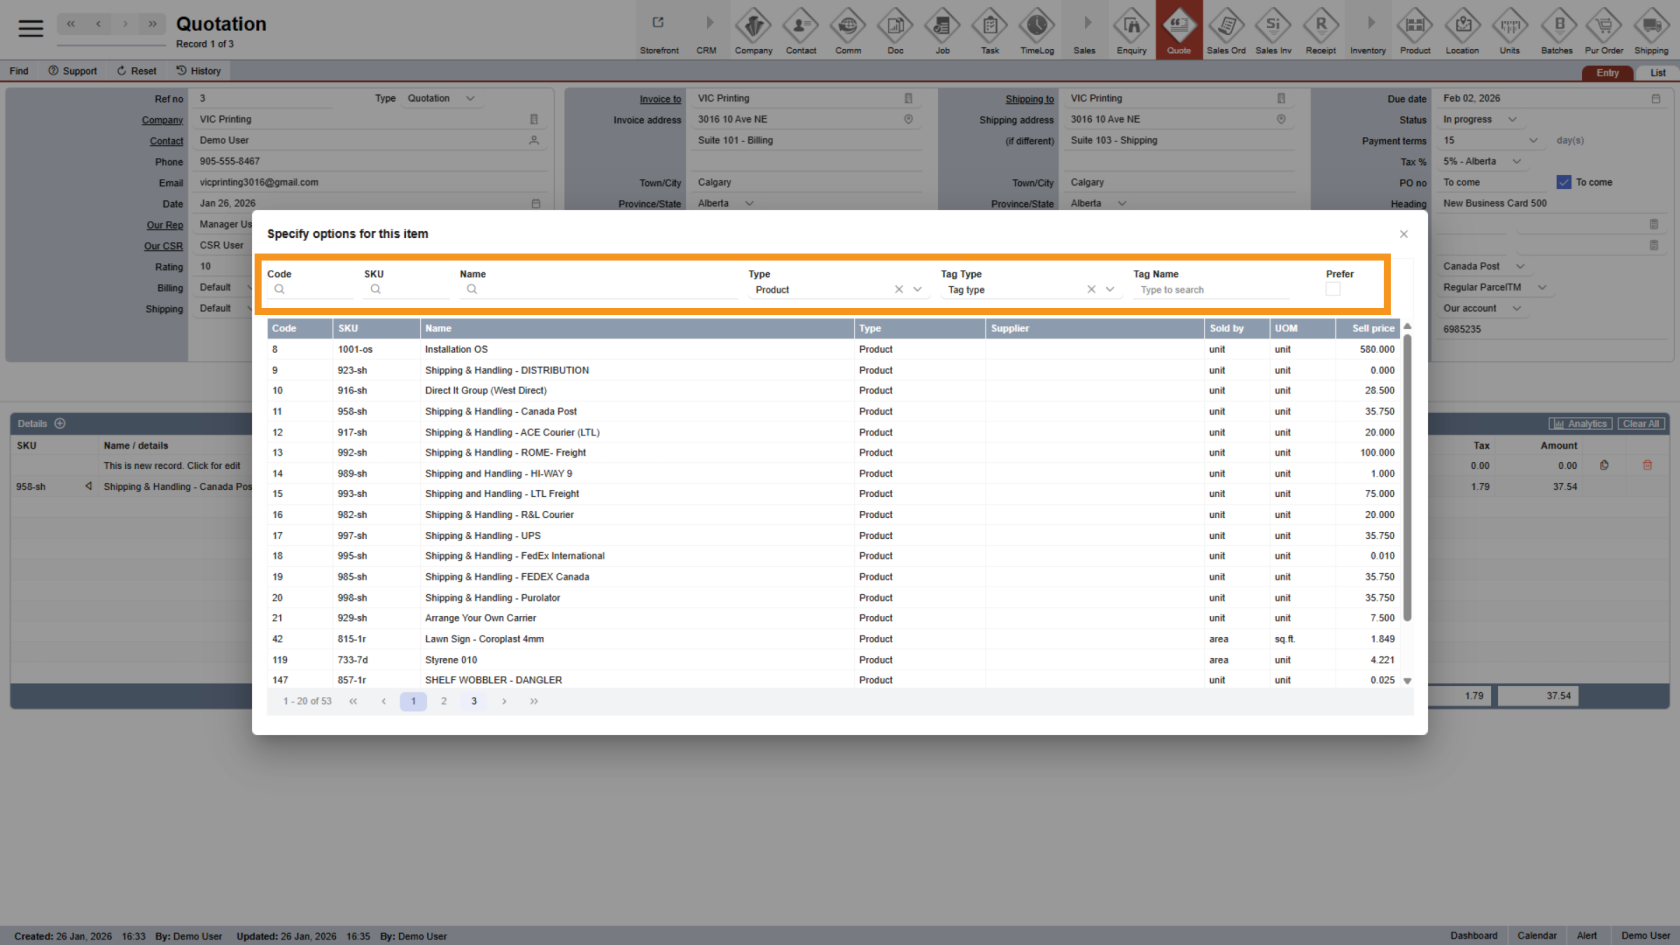Expand the Tag Type dropdown
The height and width of the screenshot is (945, 1680).
click(x=1110, y=290)
